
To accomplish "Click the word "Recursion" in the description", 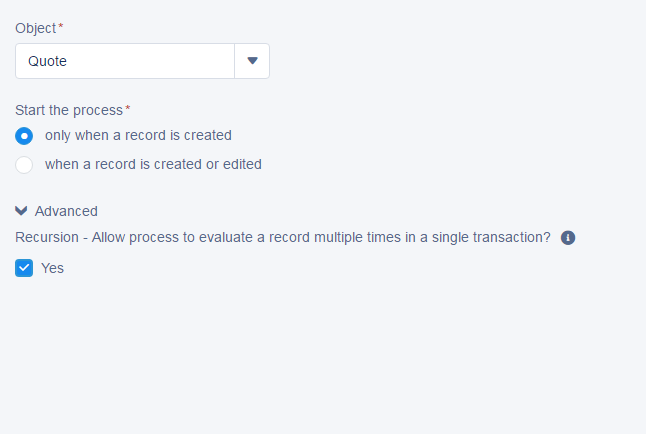I will coord(47,237).
